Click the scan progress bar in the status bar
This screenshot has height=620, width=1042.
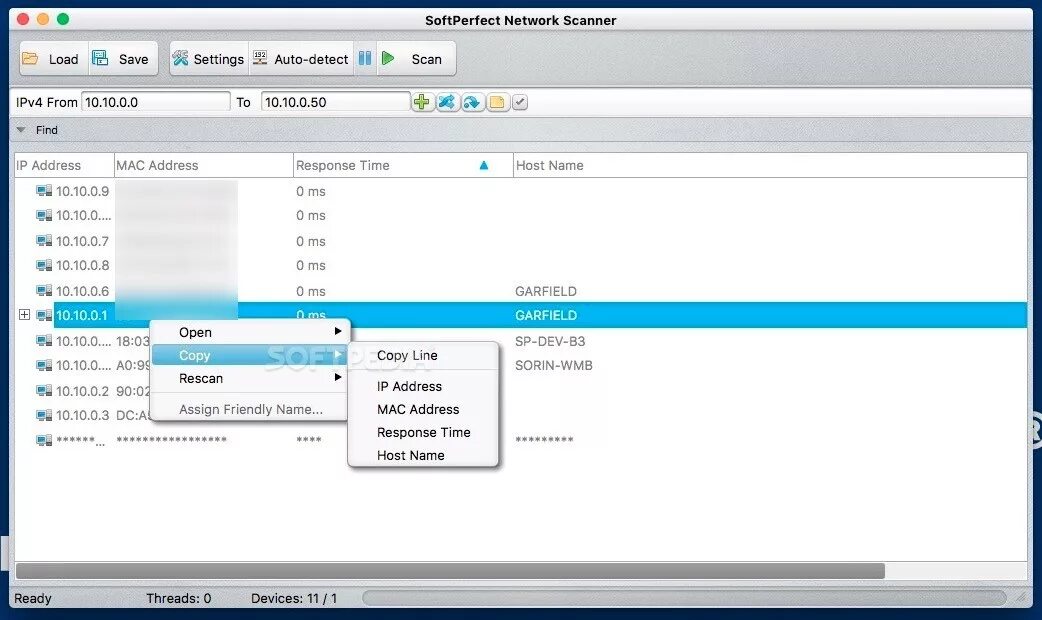(x=684, y=598)
